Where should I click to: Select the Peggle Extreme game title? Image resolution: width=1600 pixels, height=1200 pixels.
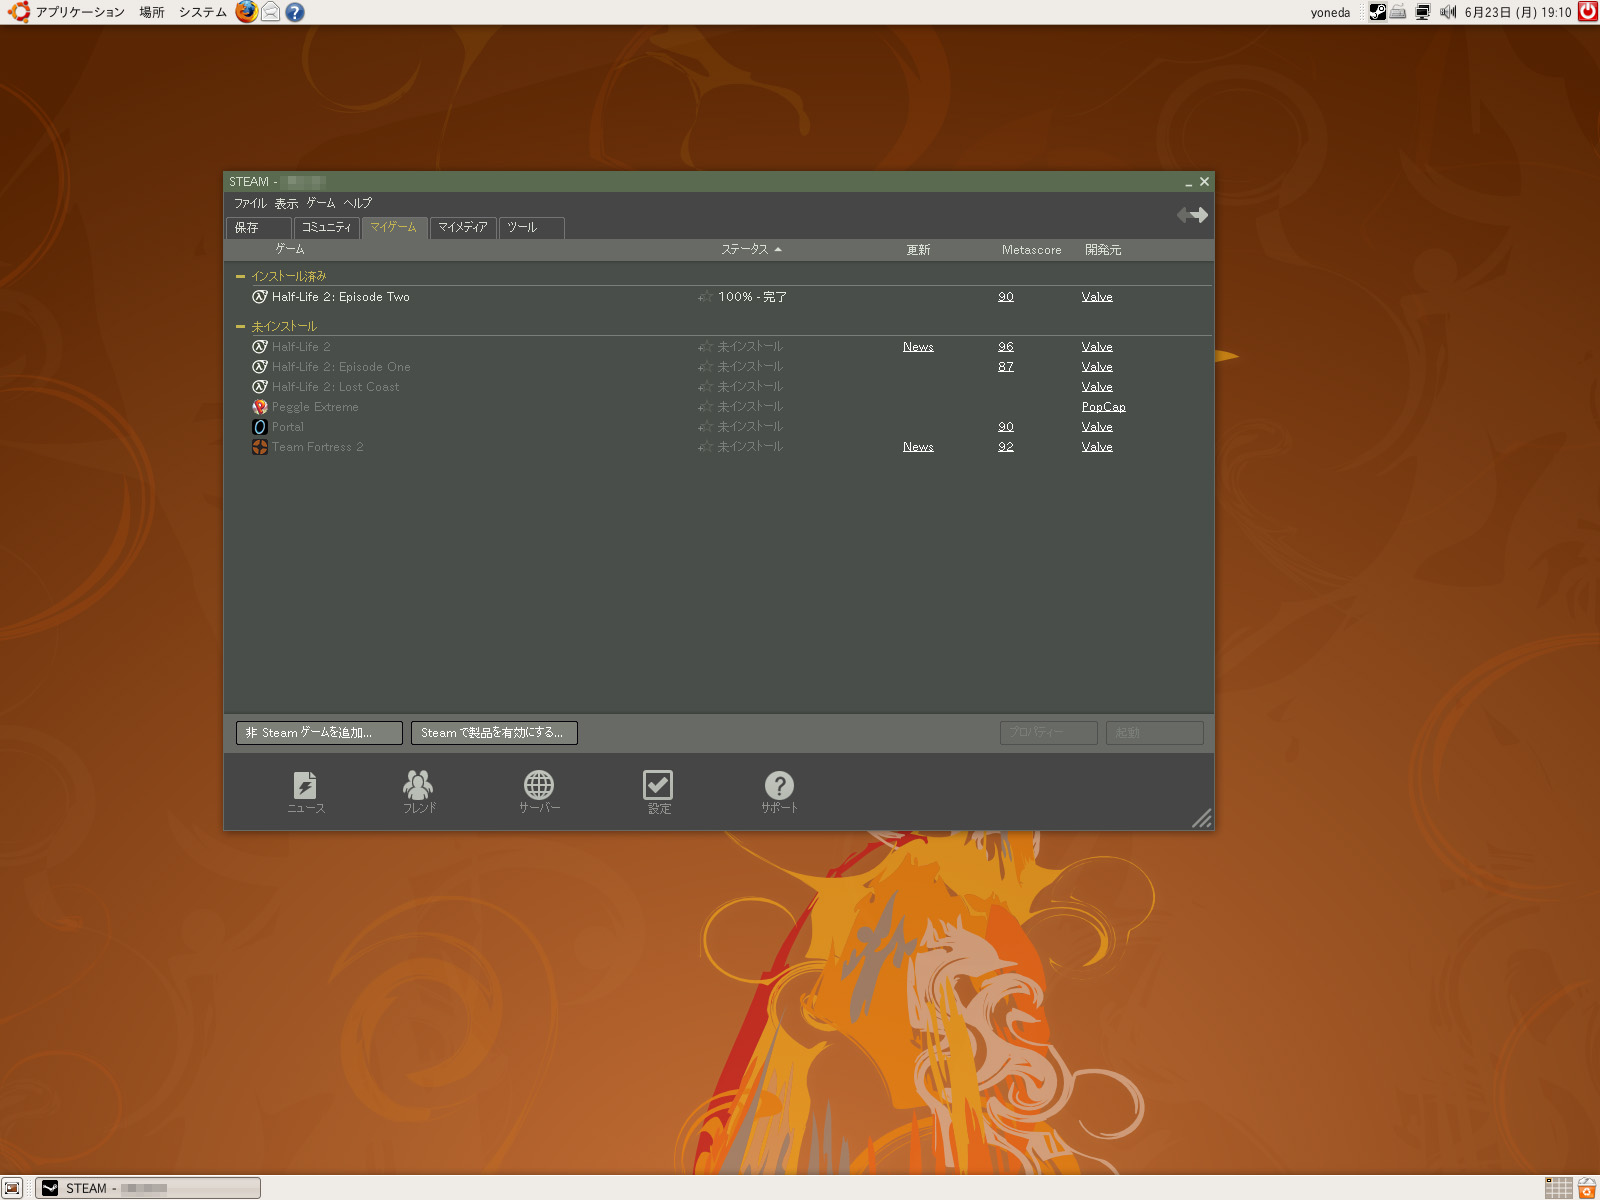pyautogui.click(x=315, y=407)
